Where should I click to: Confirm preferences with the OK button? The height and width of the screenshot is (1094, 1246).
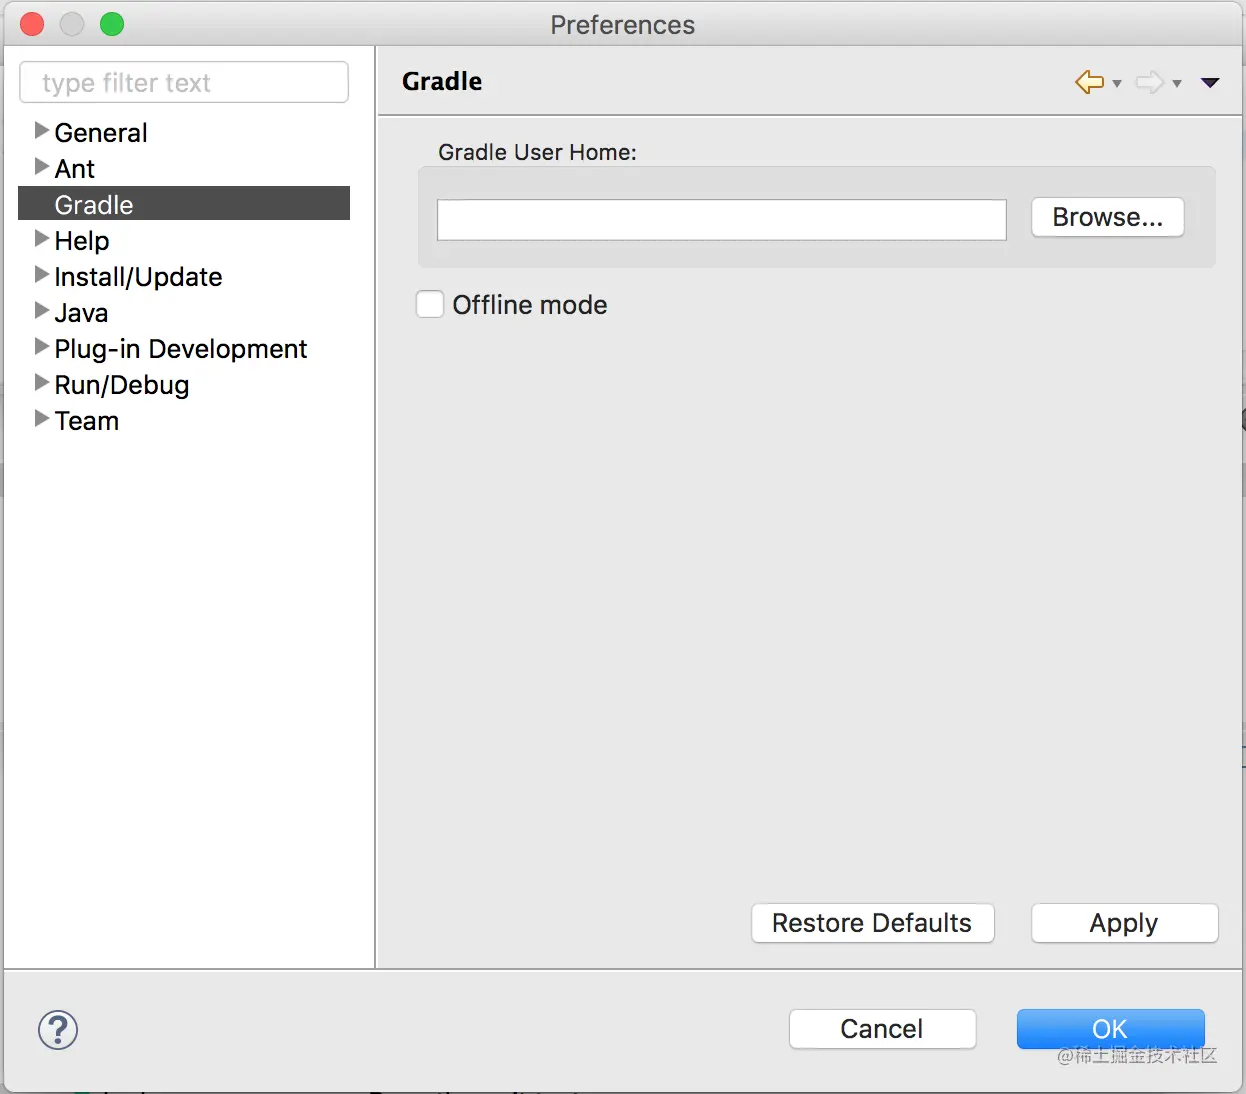point(1110,1029)
